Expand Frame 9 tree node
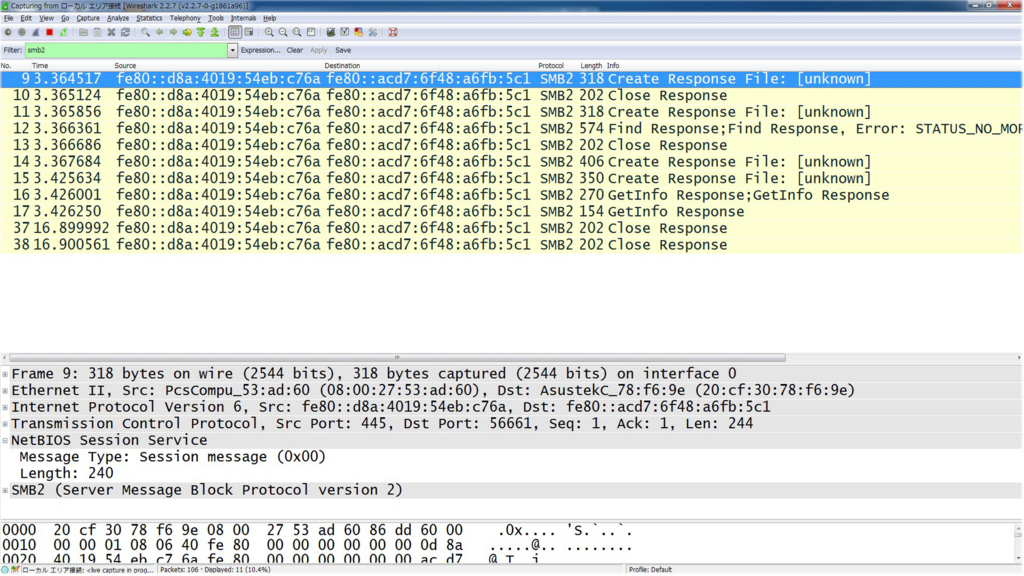Viewport: 1024px width, 576px height. tap(5, 374)
